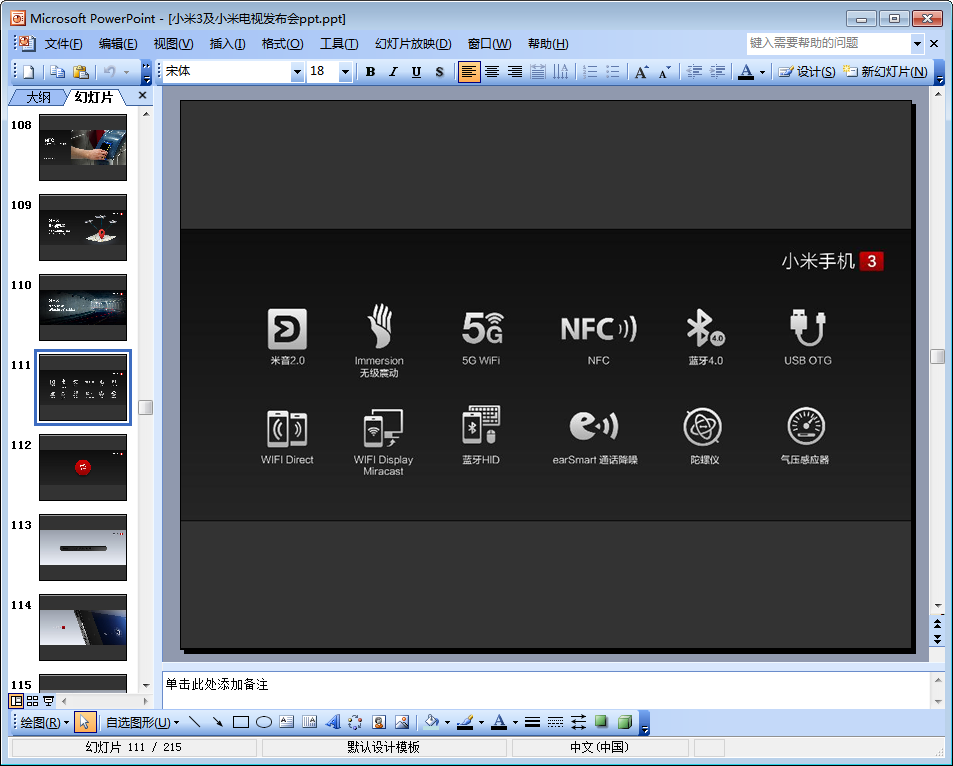Align text left

click(x=469, y=72)
